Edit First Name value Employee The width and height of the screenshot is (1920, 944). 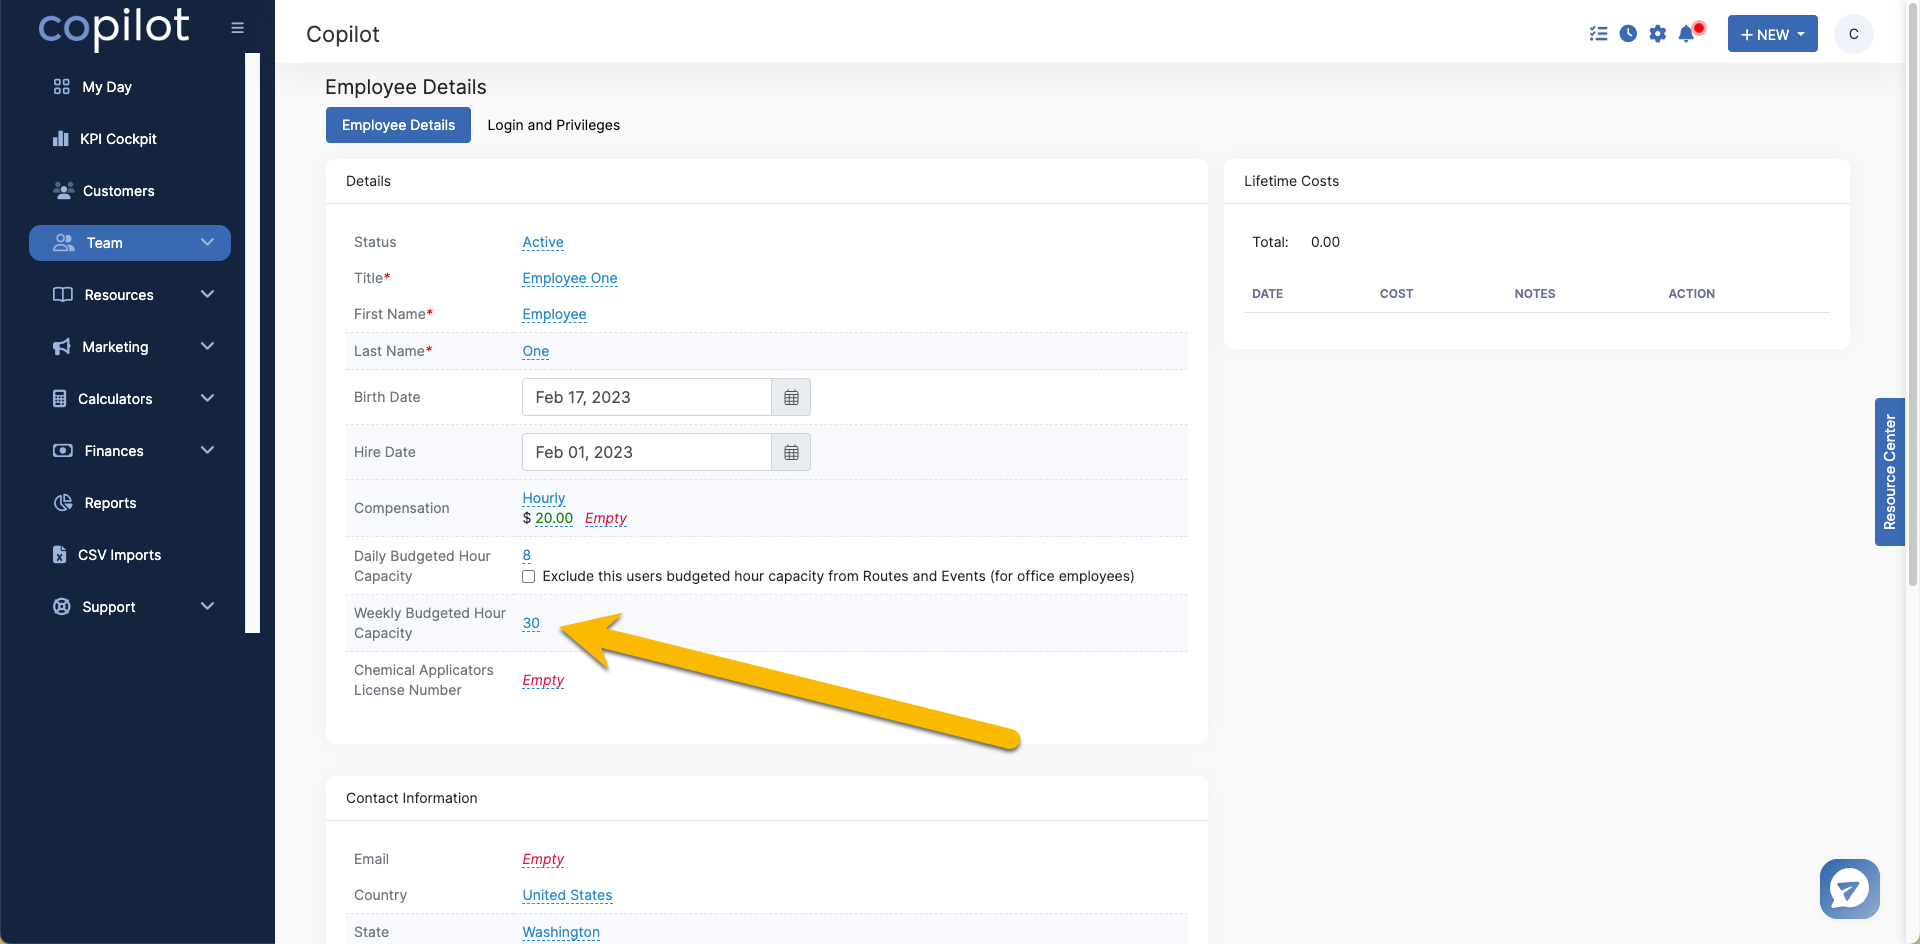554,314
